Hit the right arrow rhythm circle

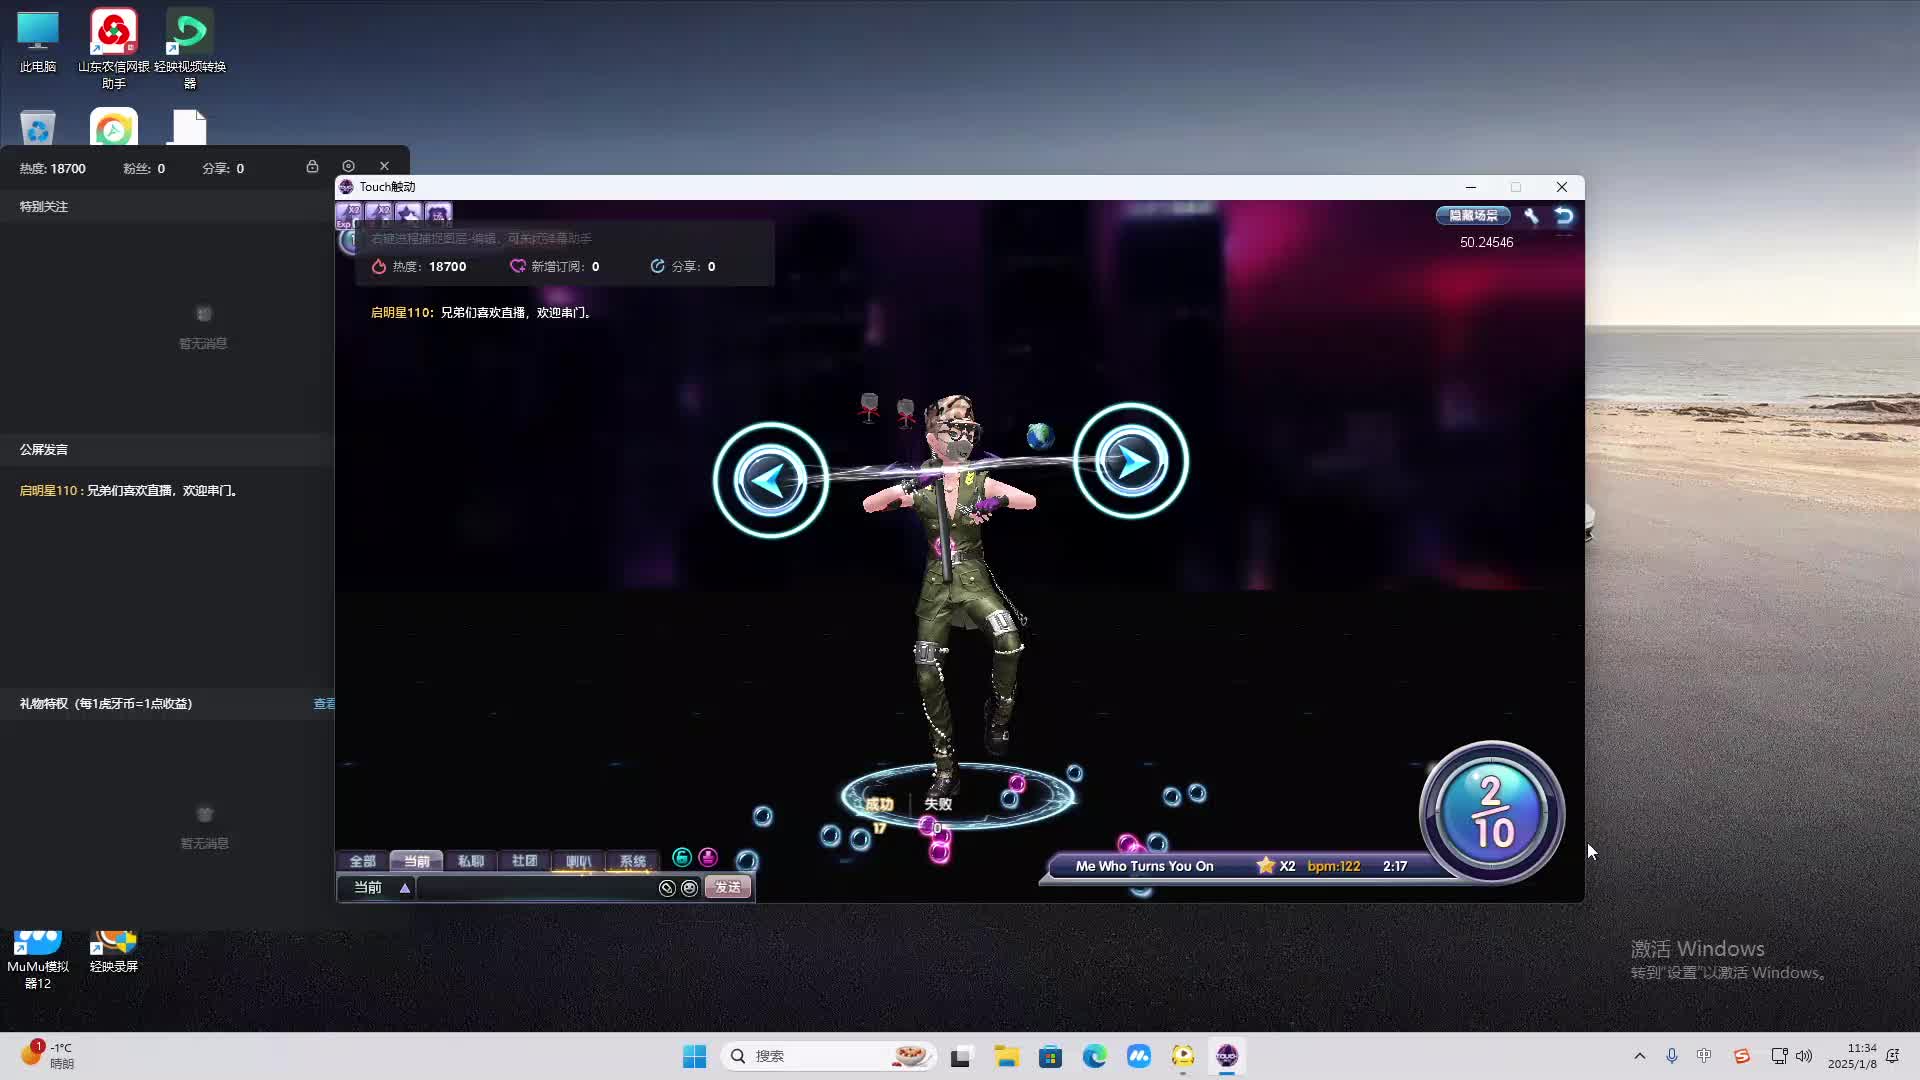1131,461
